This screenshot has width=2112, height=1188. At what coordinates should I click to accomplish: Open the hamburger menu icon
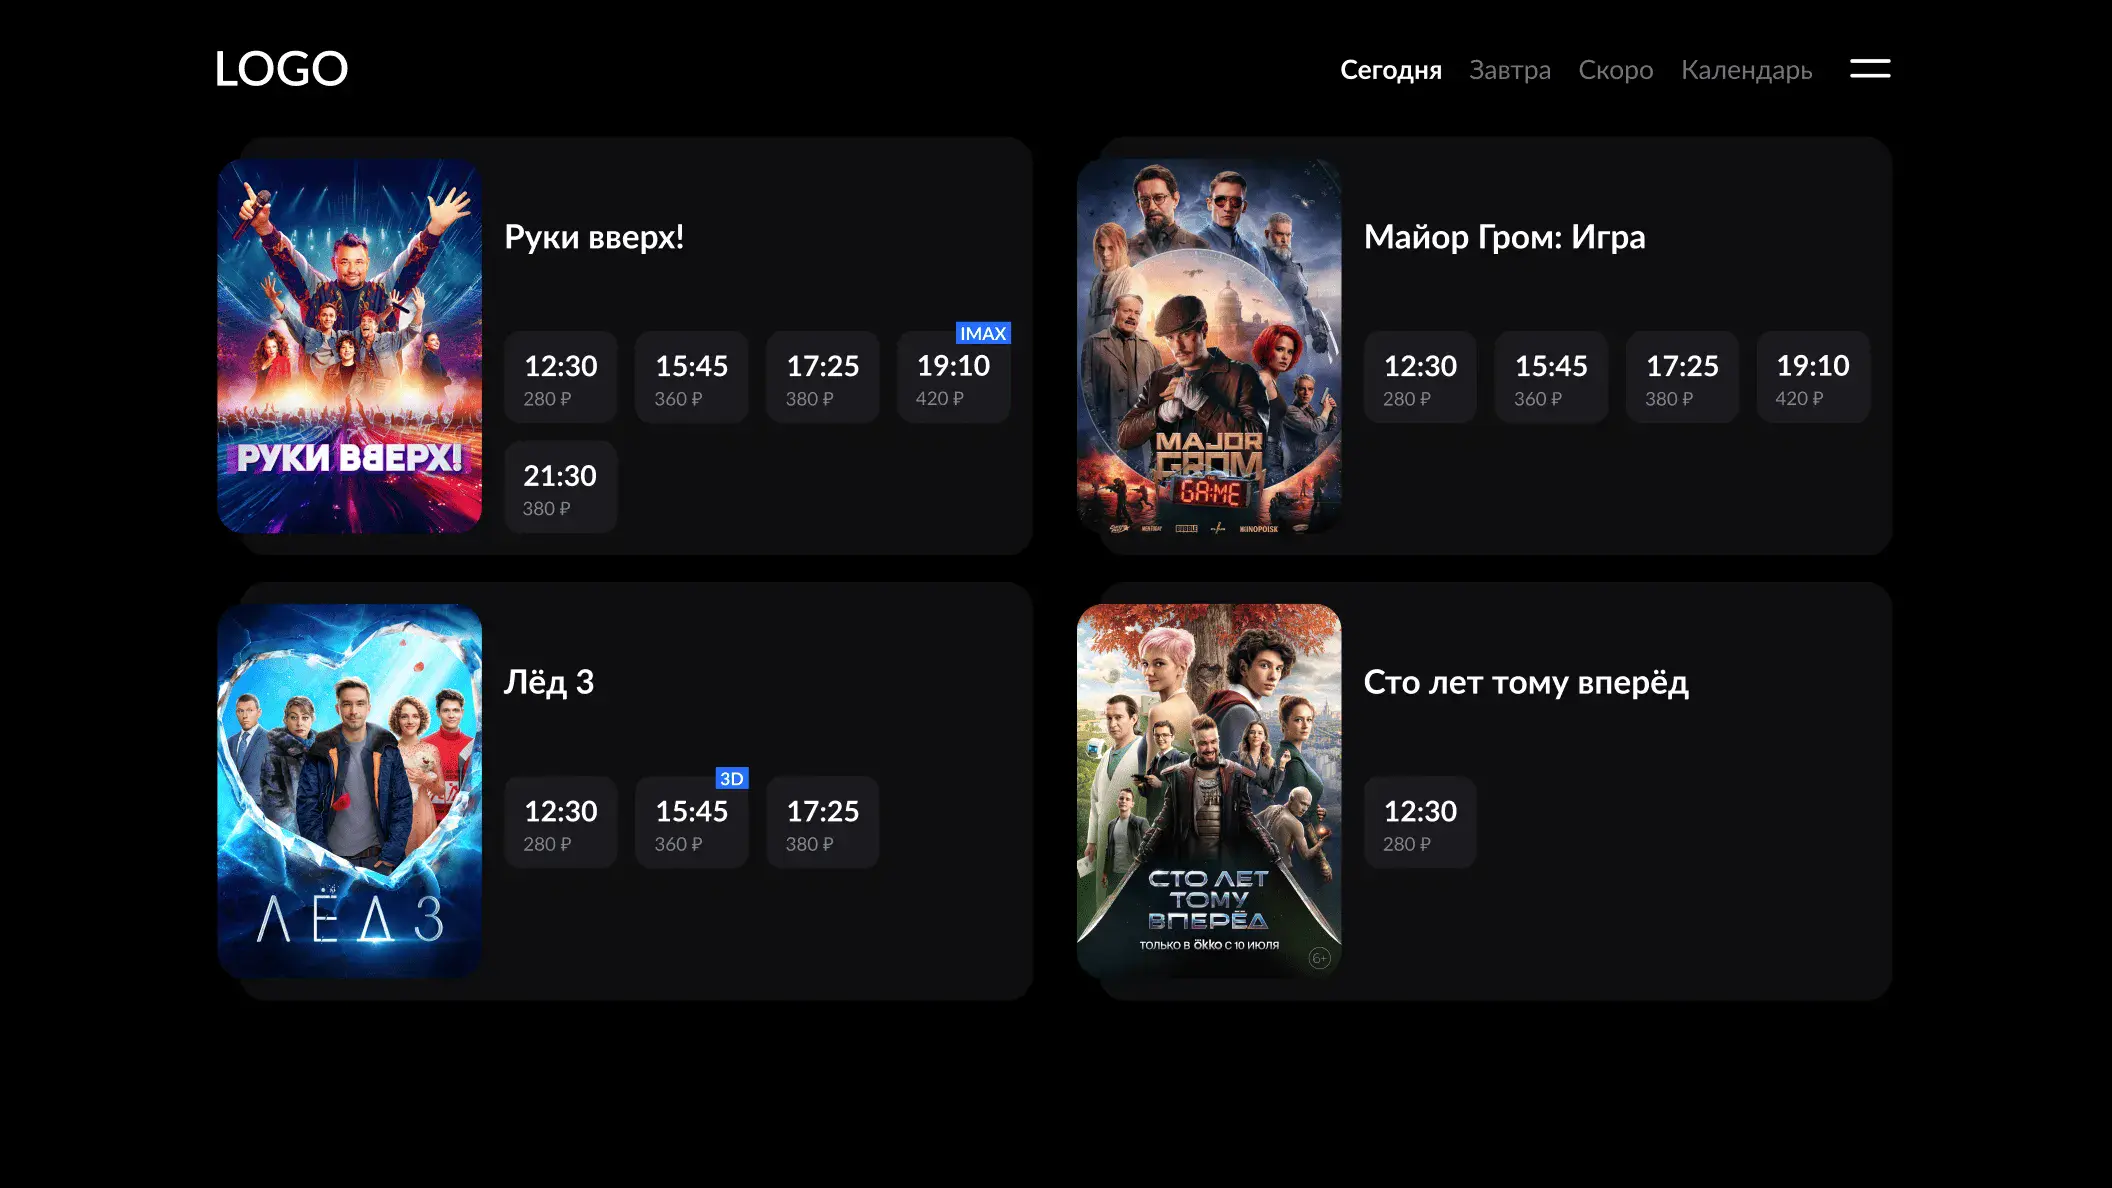pyautogui.click(x=1869, y=68)
